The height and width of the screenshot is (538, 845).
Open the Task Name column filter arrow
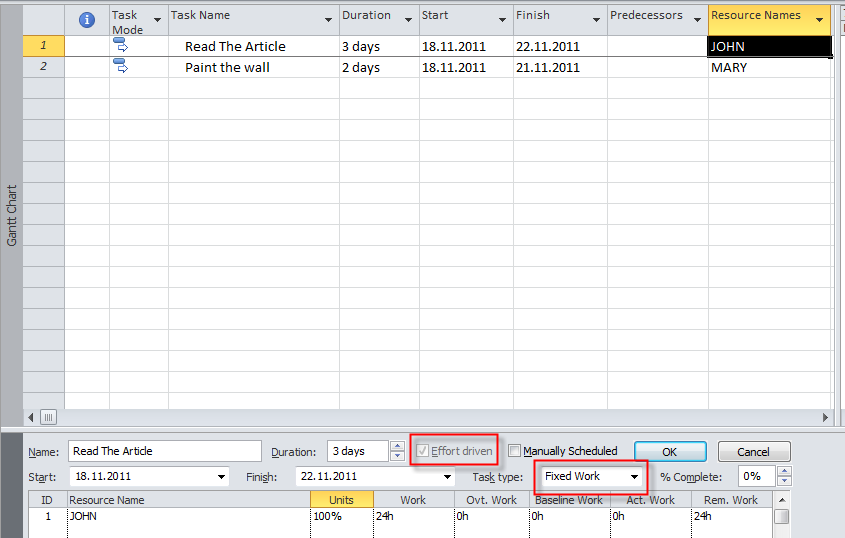pyautogui.click(x=329, y=20)
